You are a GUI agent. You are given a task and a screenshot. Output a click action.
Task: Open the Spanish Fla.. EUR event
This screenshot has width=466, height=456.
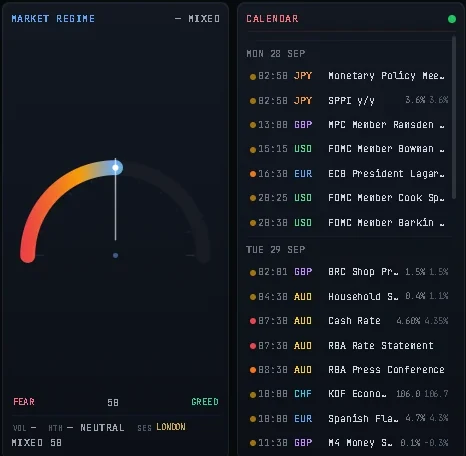pyautogui.click(x=349, y=418)
